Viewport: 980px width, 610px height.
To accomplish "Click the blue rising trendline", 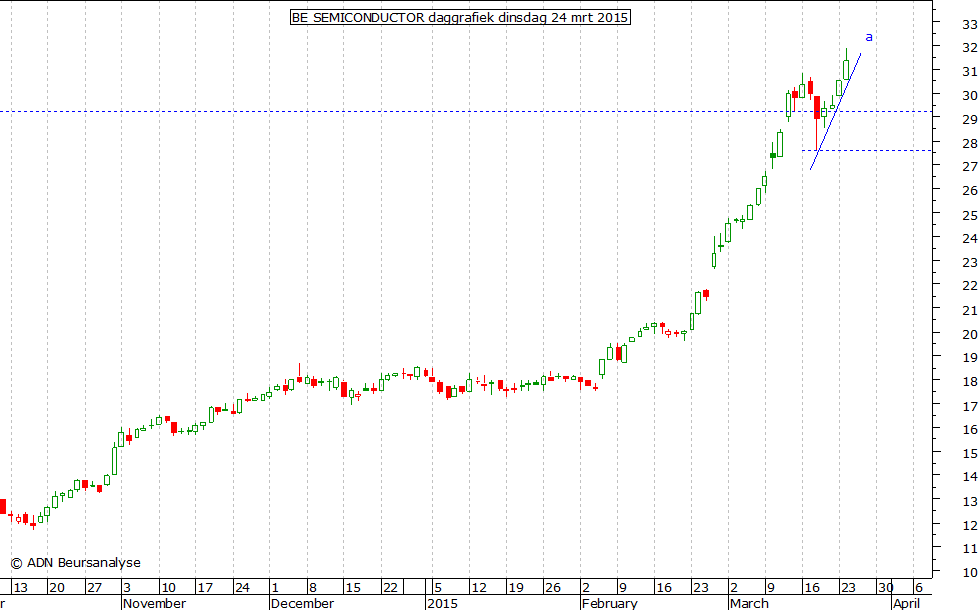I will point(836,111).
